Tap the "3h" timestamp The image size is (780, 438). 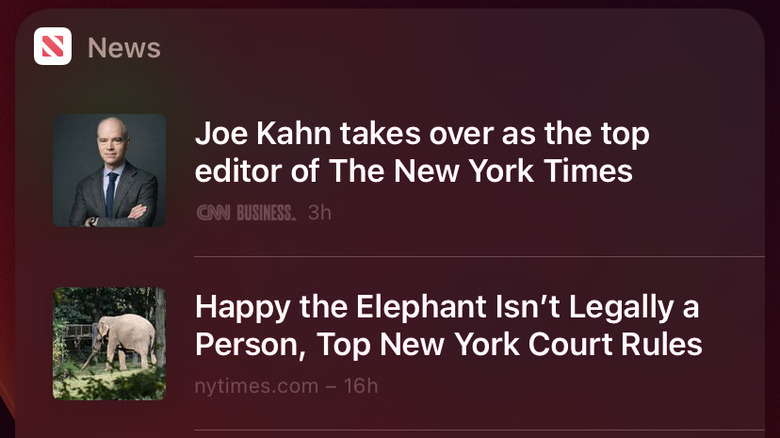click(x=319, y=212)
